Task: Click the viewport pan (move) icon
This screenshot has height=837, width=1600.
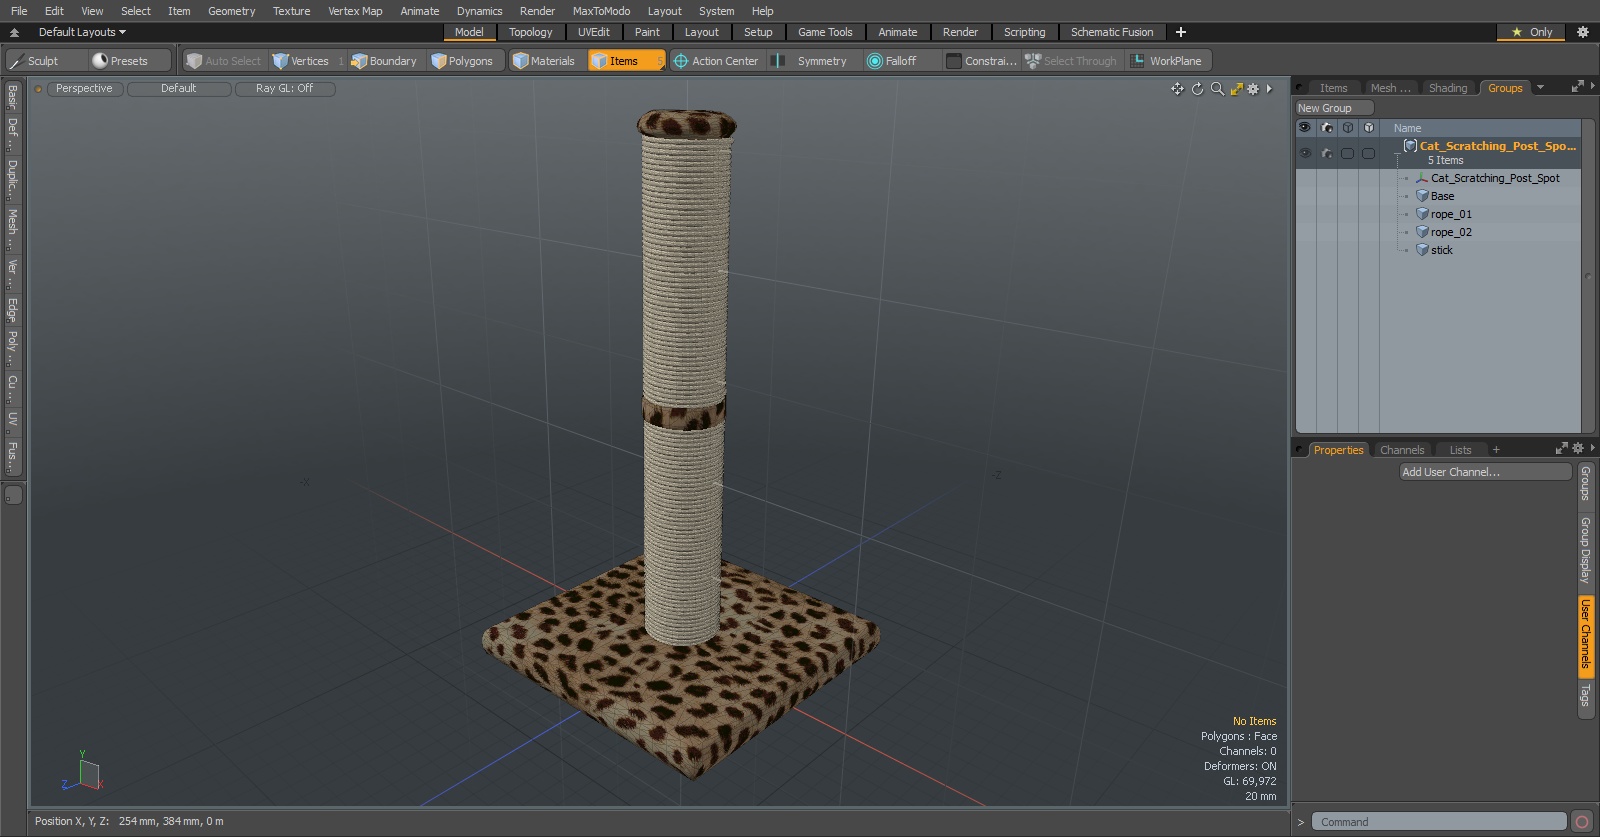Action: (1177, 89)
